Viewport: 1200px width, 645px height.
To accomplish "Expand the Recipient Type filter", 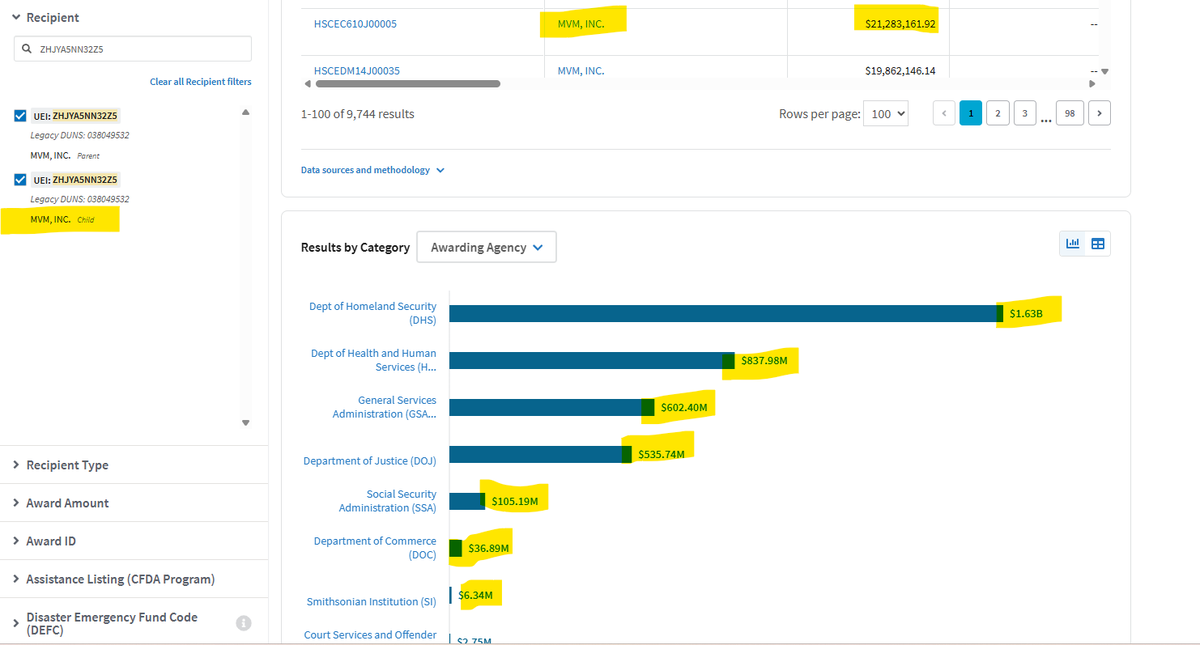I will coord(60,465).
